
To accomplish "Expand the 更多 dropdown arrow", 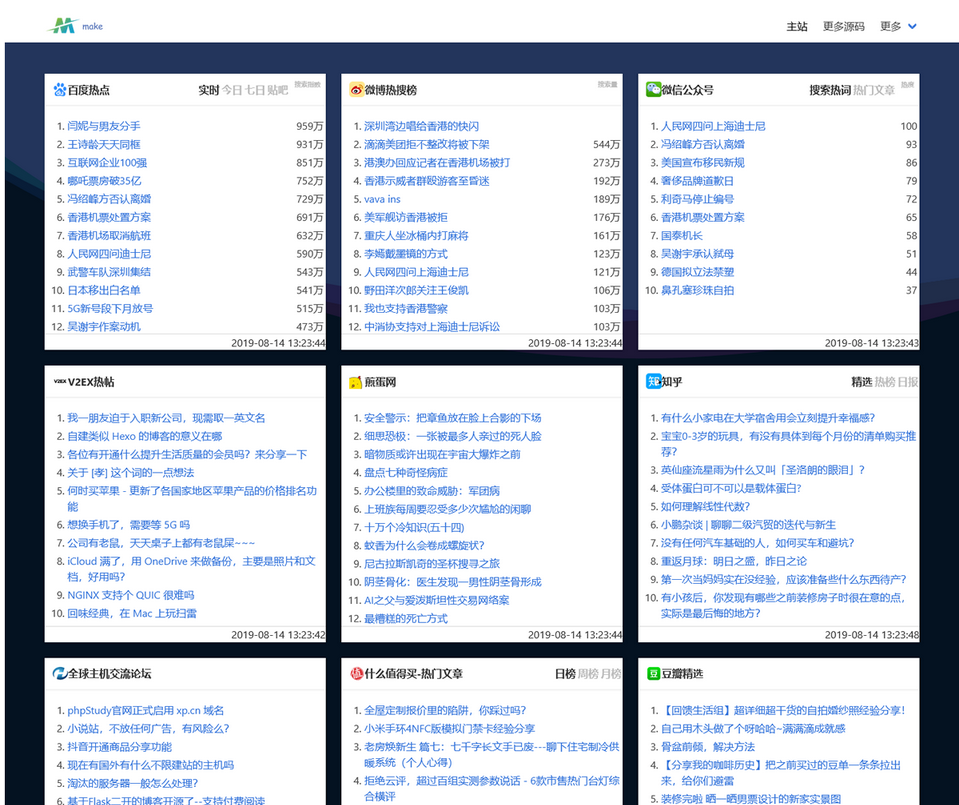I will pos(912,26).
